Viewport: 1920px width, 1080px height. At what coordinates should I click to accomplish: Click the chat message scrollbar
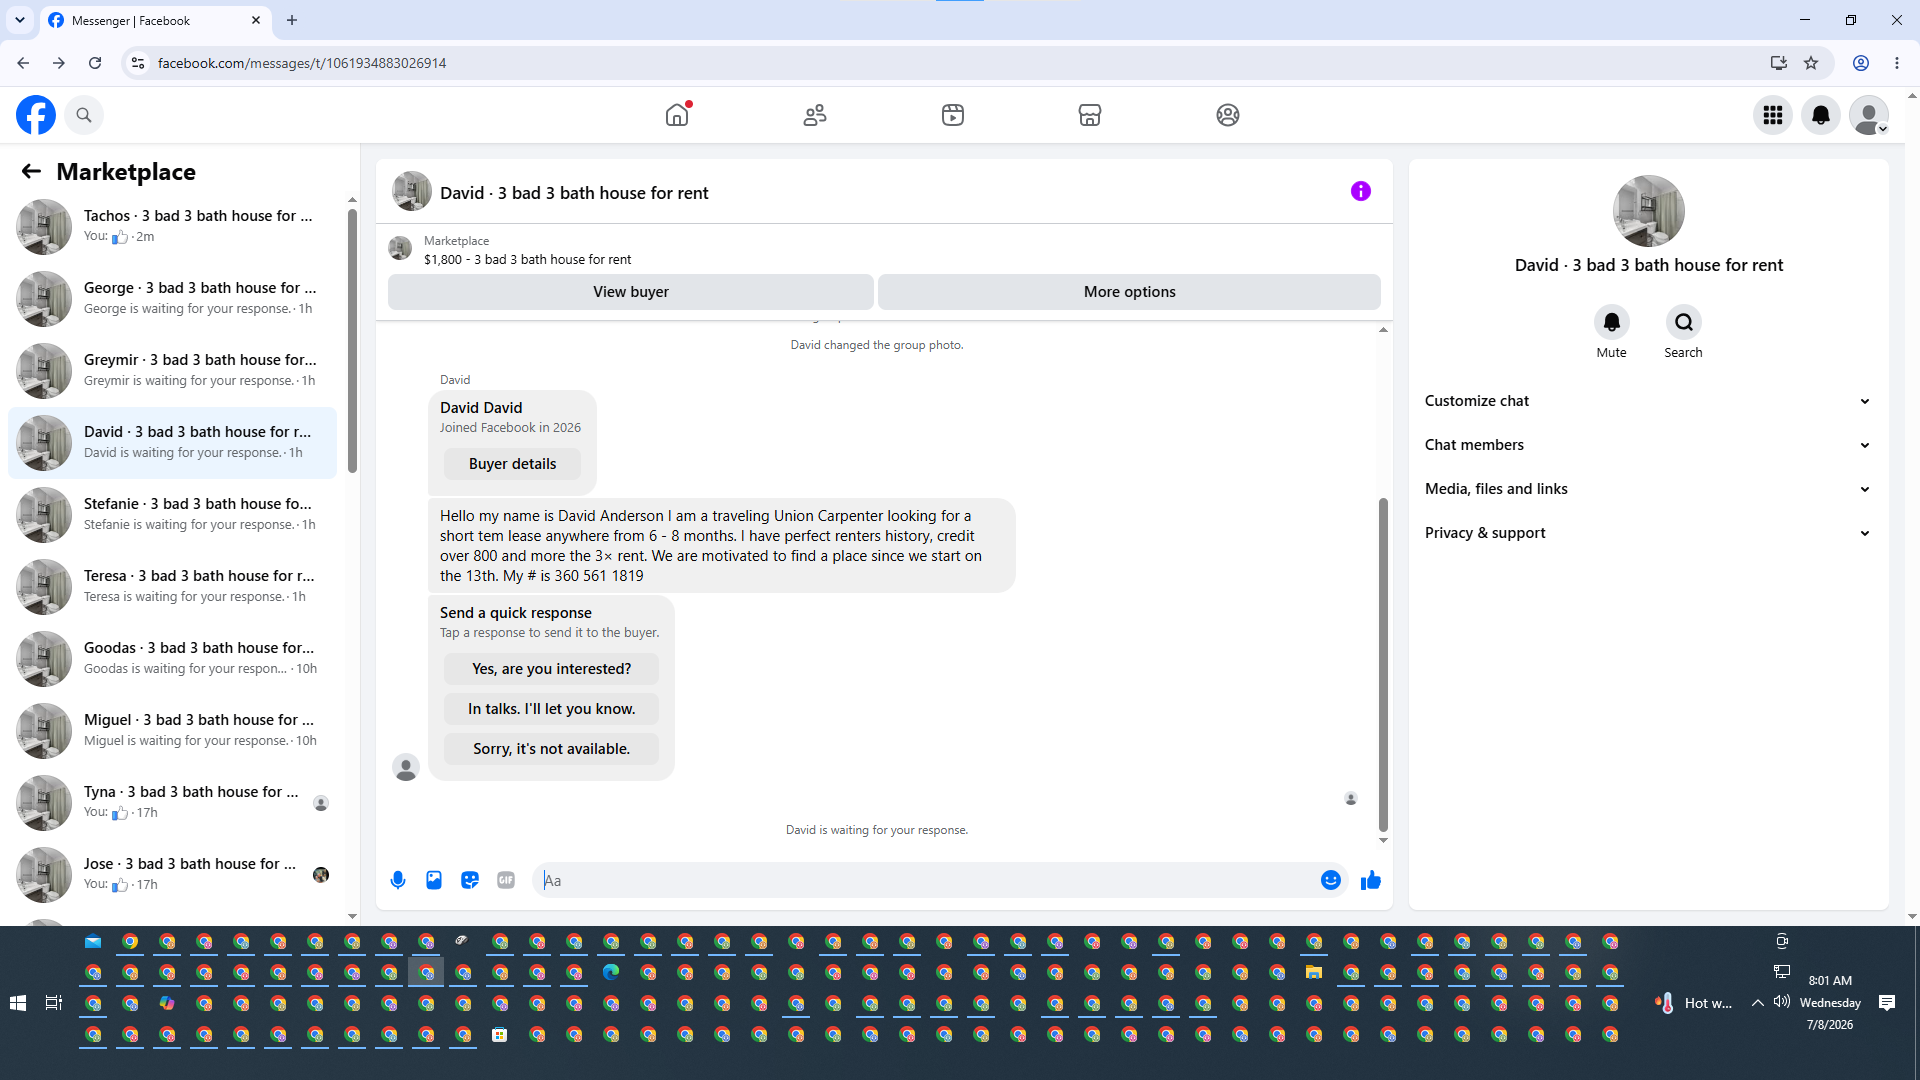pos(1383,664)
